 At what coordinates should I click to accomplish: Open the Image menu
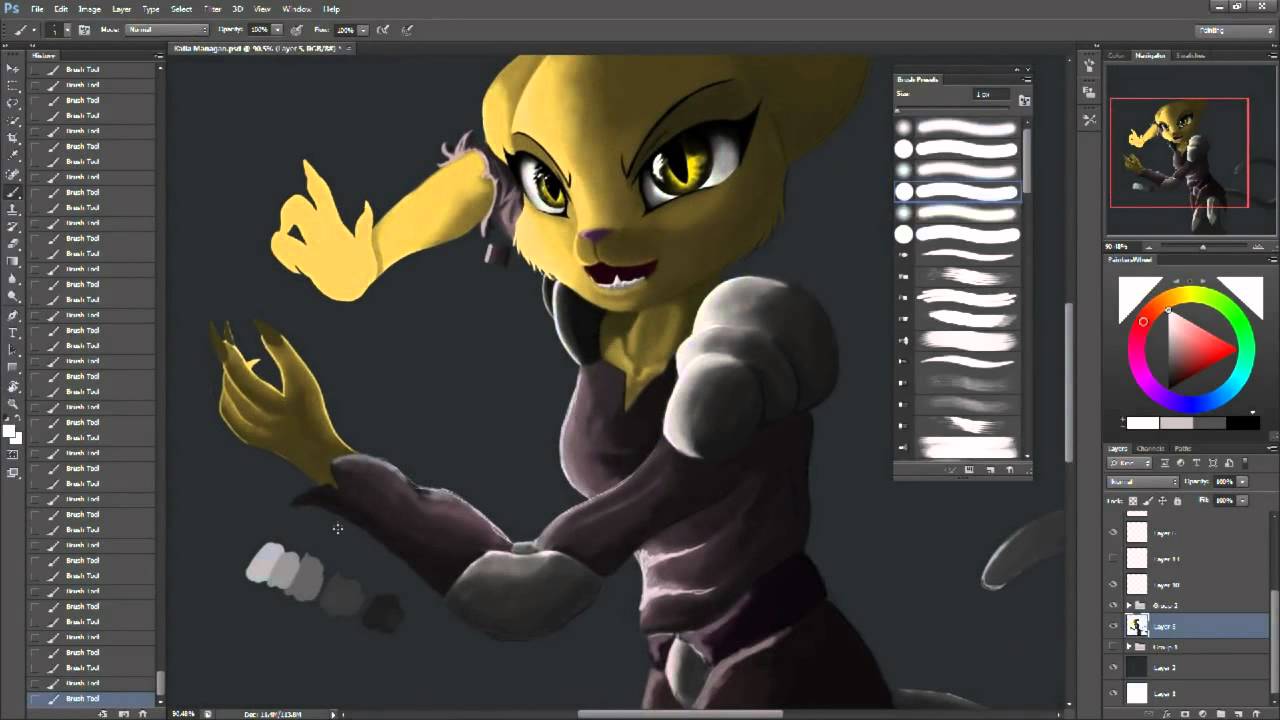[x=89, y=9]
